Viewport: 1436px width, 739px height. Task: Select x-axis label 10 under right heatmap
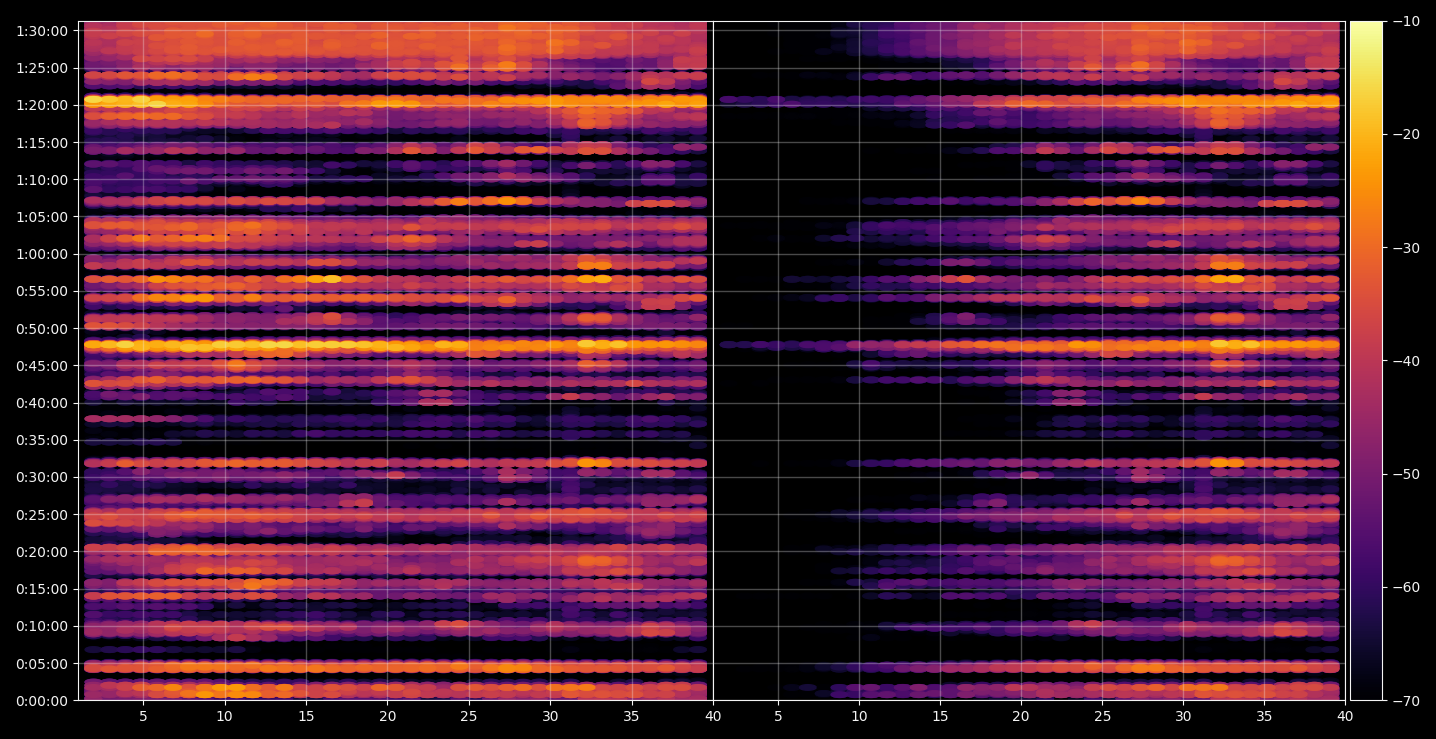[x=858, y=716]
